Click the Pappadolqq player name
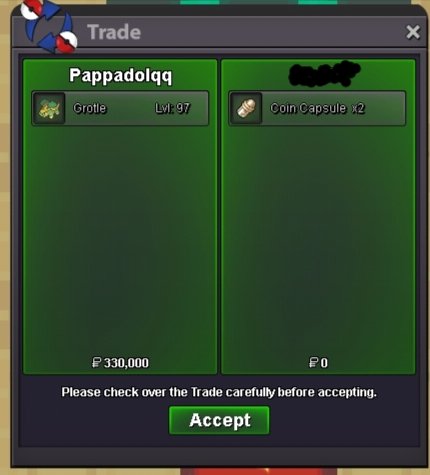The width and height of the screenshot is (430, 475). (x=120, y=76)
